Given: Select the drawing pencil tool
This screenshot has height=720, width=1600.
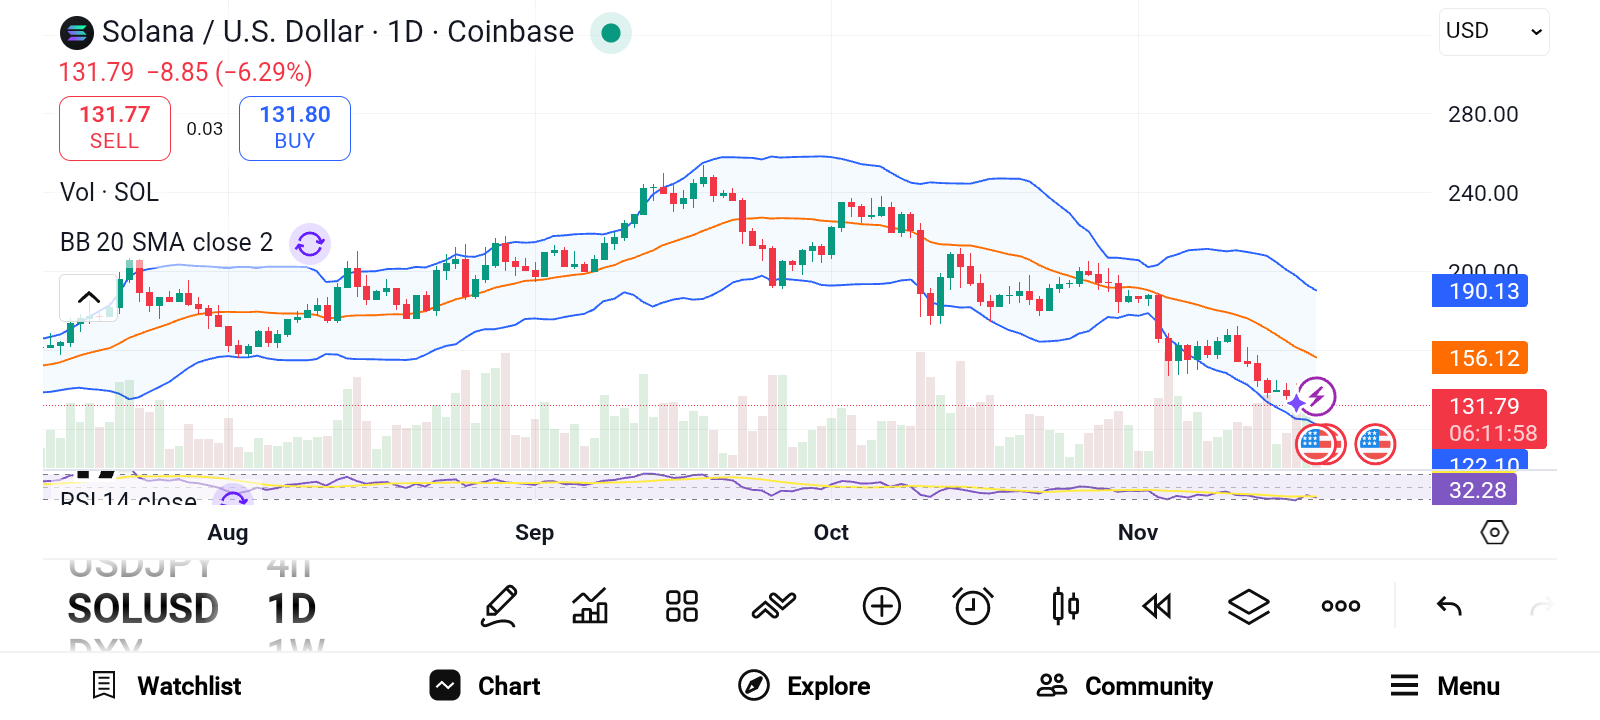Looking at the screenshot, I should pyautogui.click(x=499, y=606).
